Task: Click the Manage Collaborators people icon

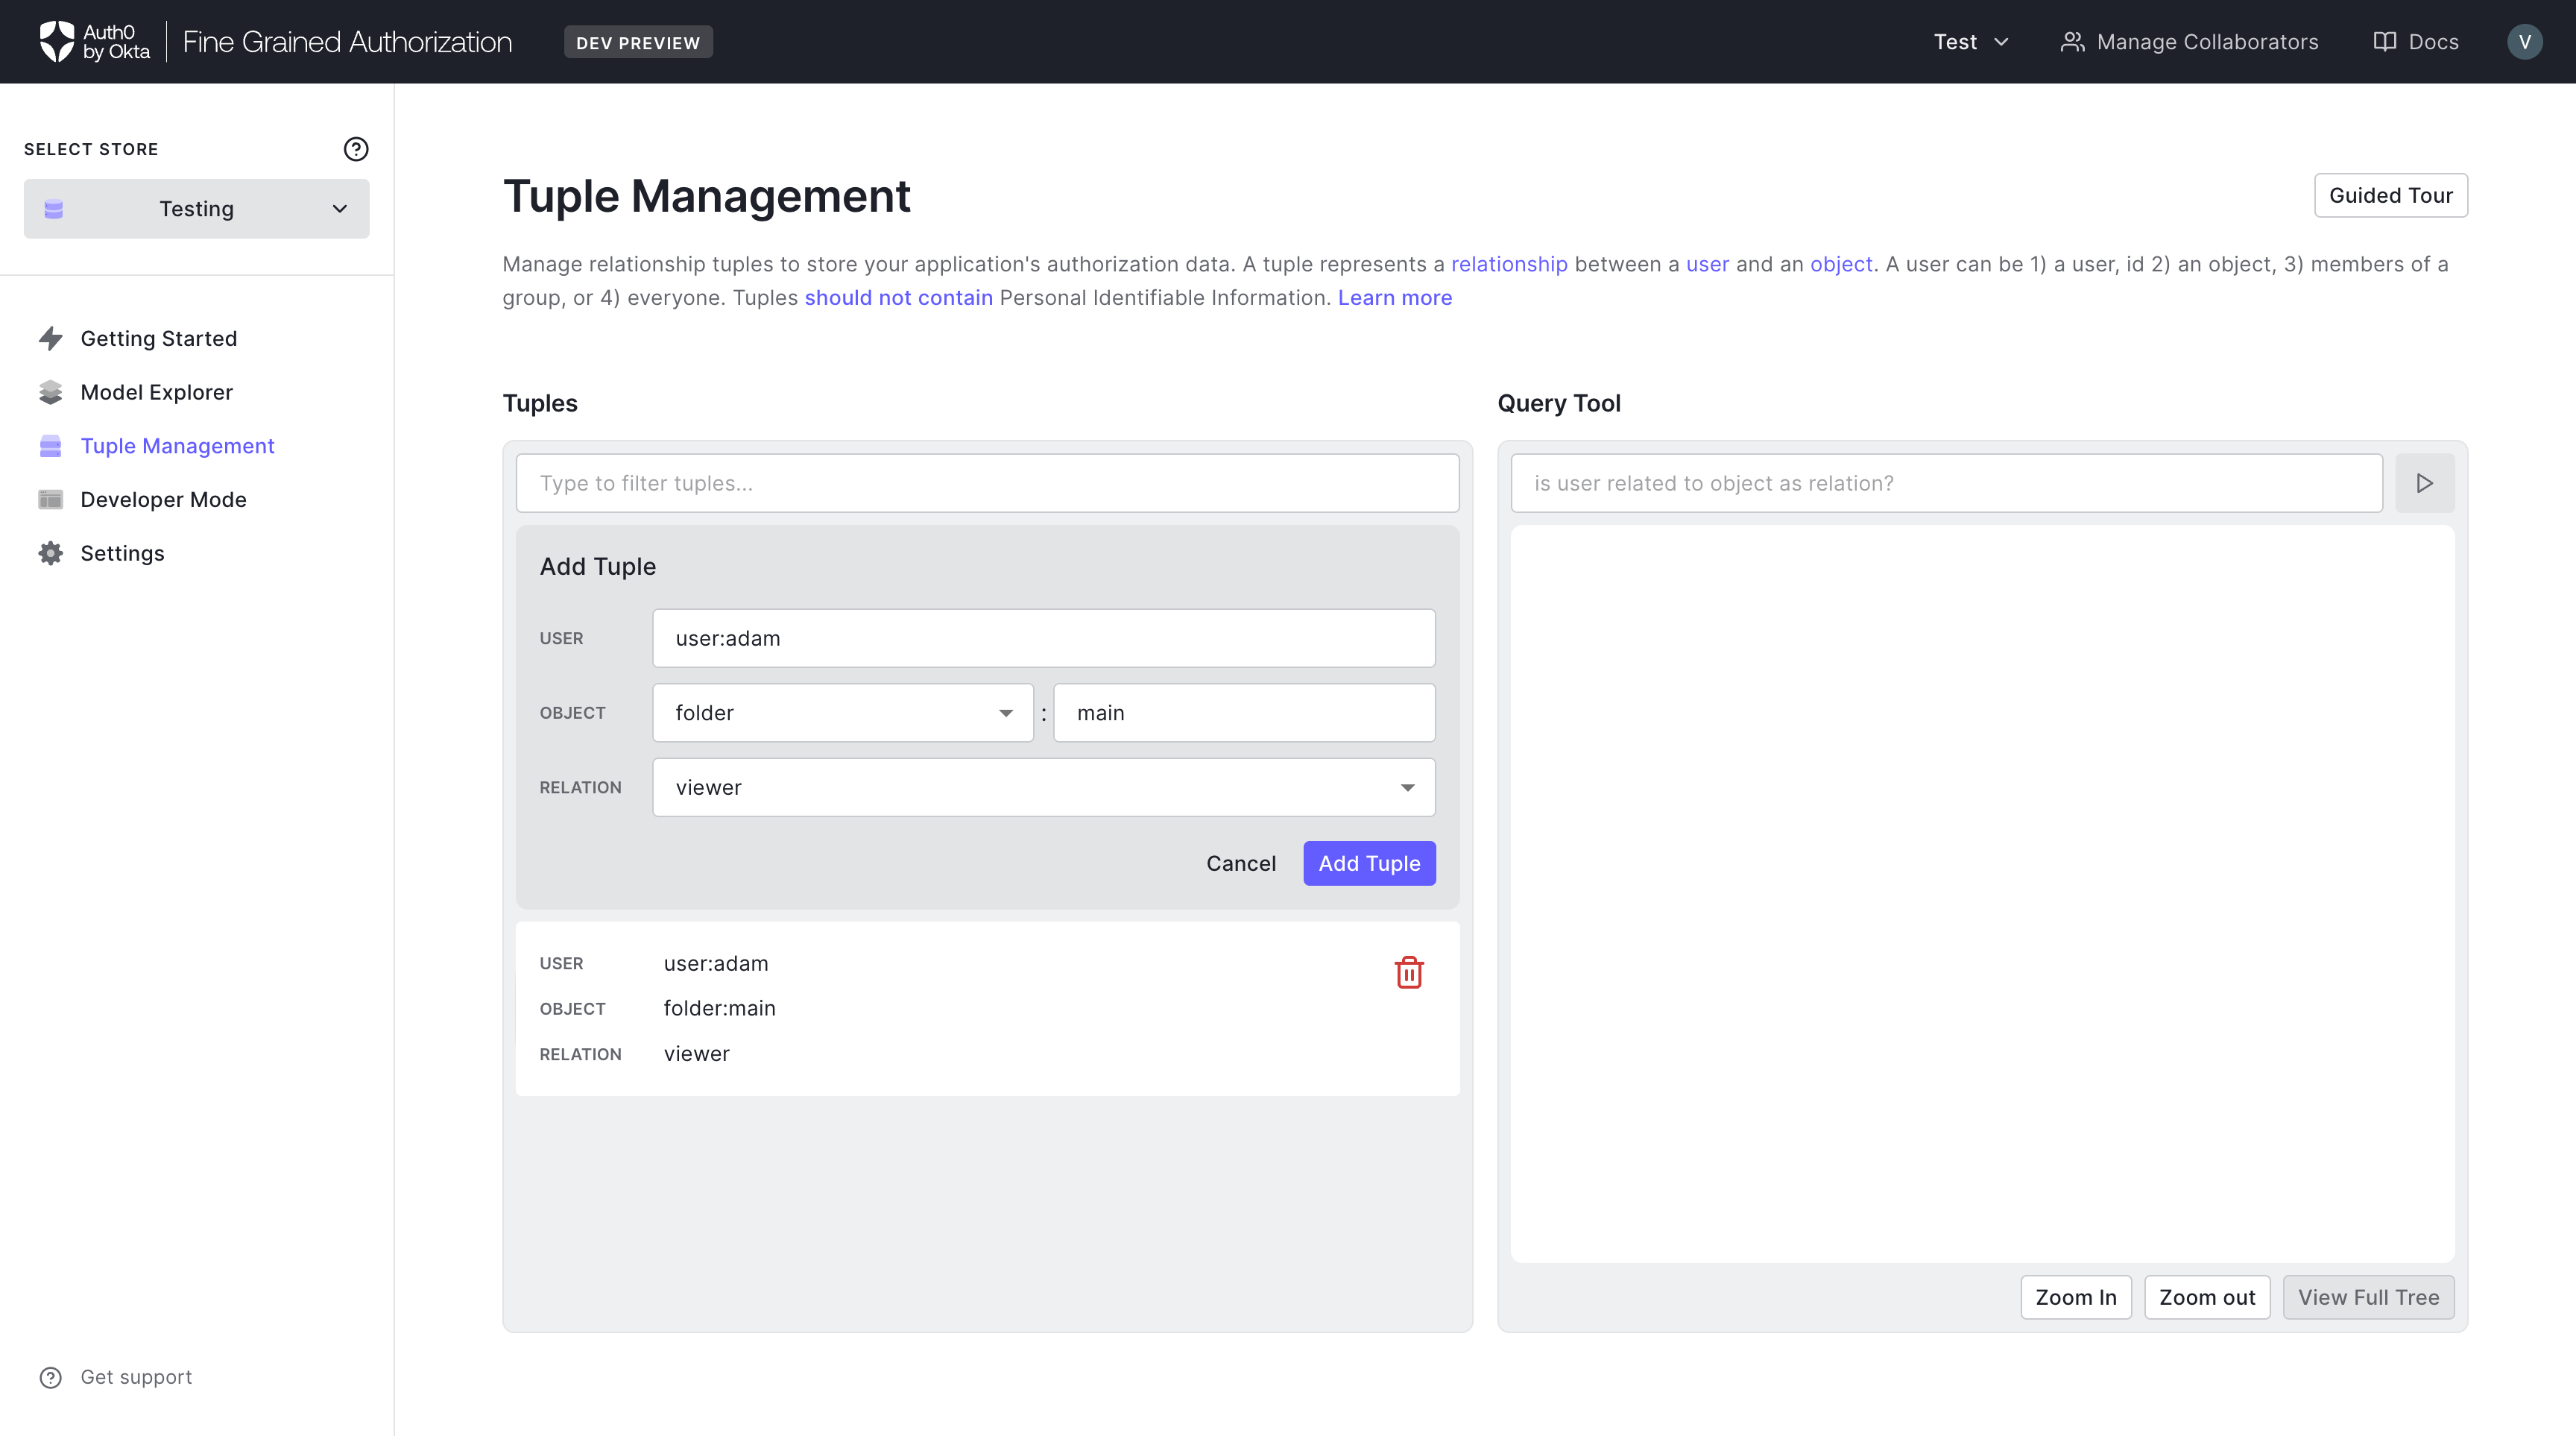Action: pos(2072,42)
